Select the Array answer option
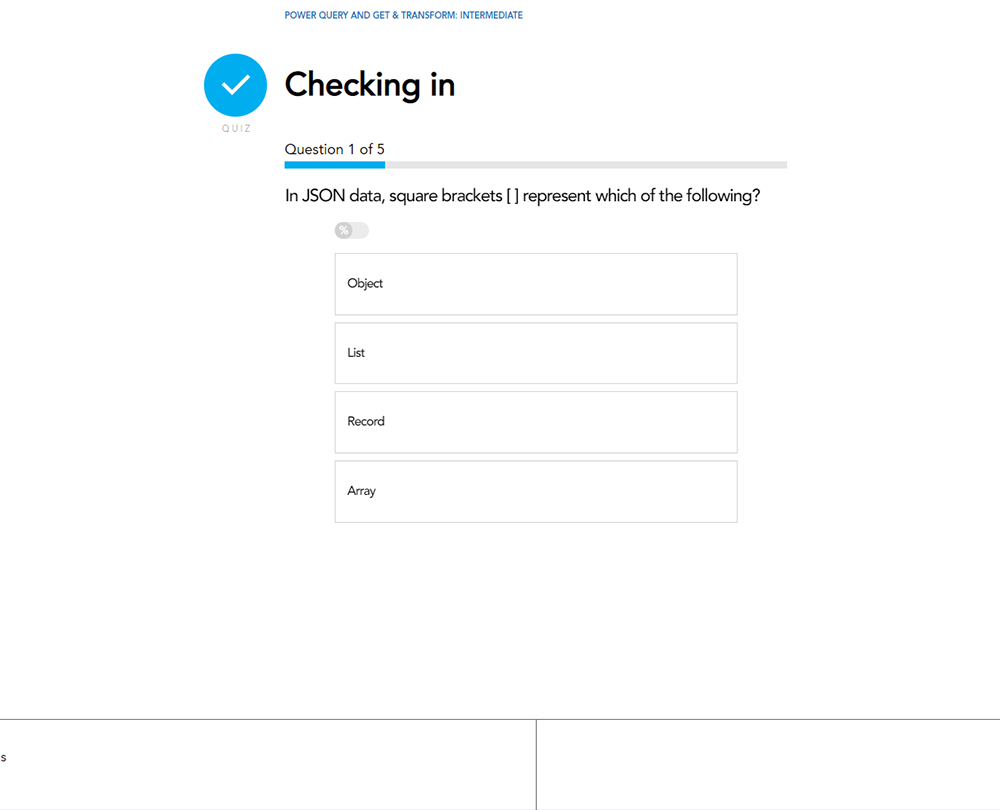1000x810 pixels. (535, 491)
